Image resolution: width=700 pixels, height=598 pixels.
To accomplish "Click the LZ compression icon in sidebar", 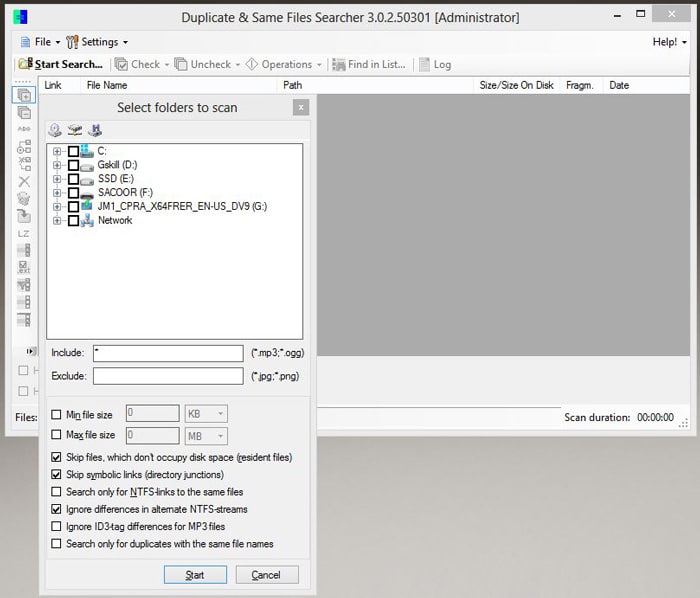I will coord(24,233).
